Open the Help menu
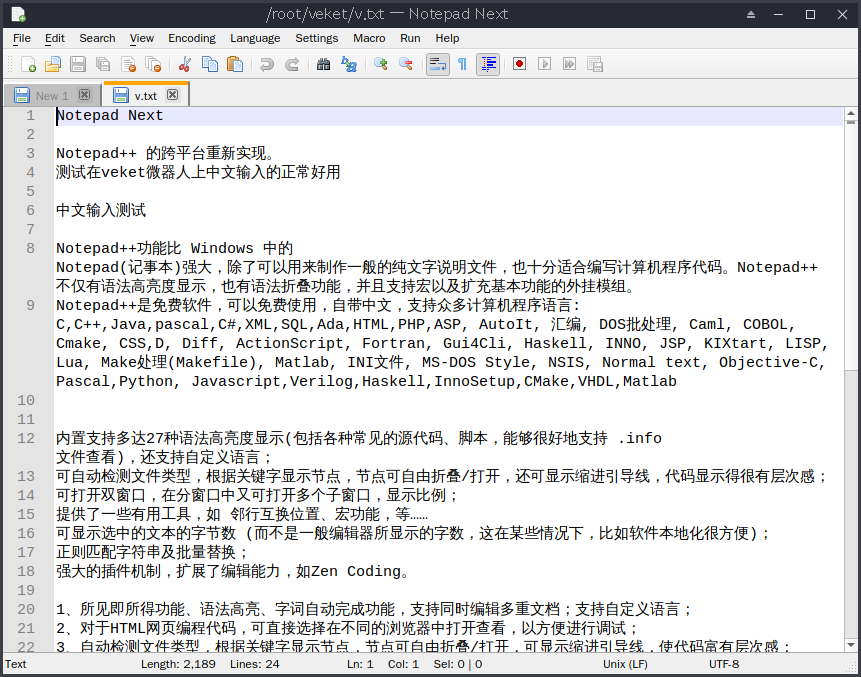This screenshot has width=861, height=677. pos(447,38)
